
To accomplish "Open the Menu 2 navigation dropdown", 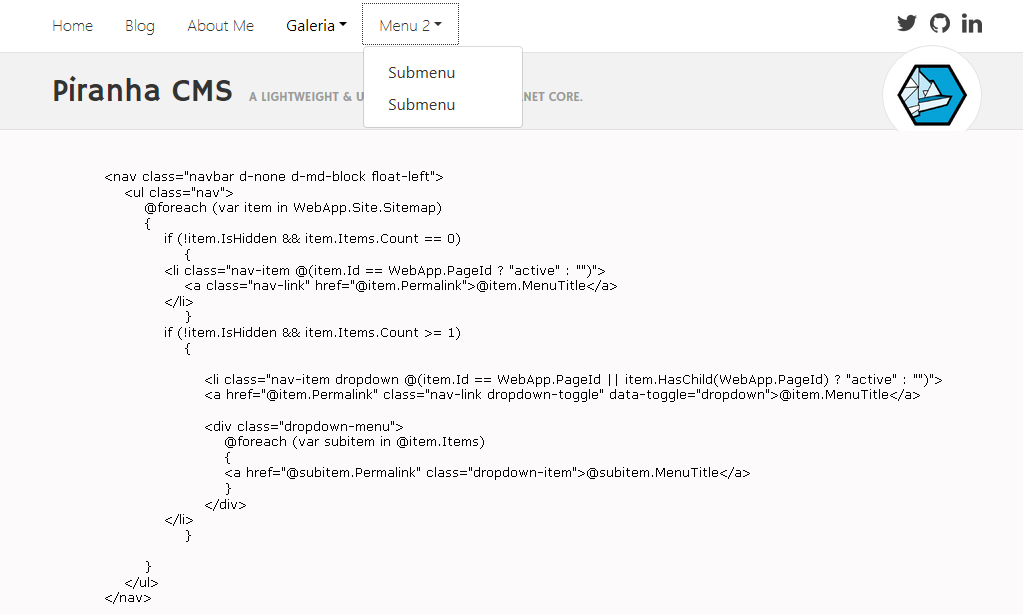I will (x=410, y=25).
